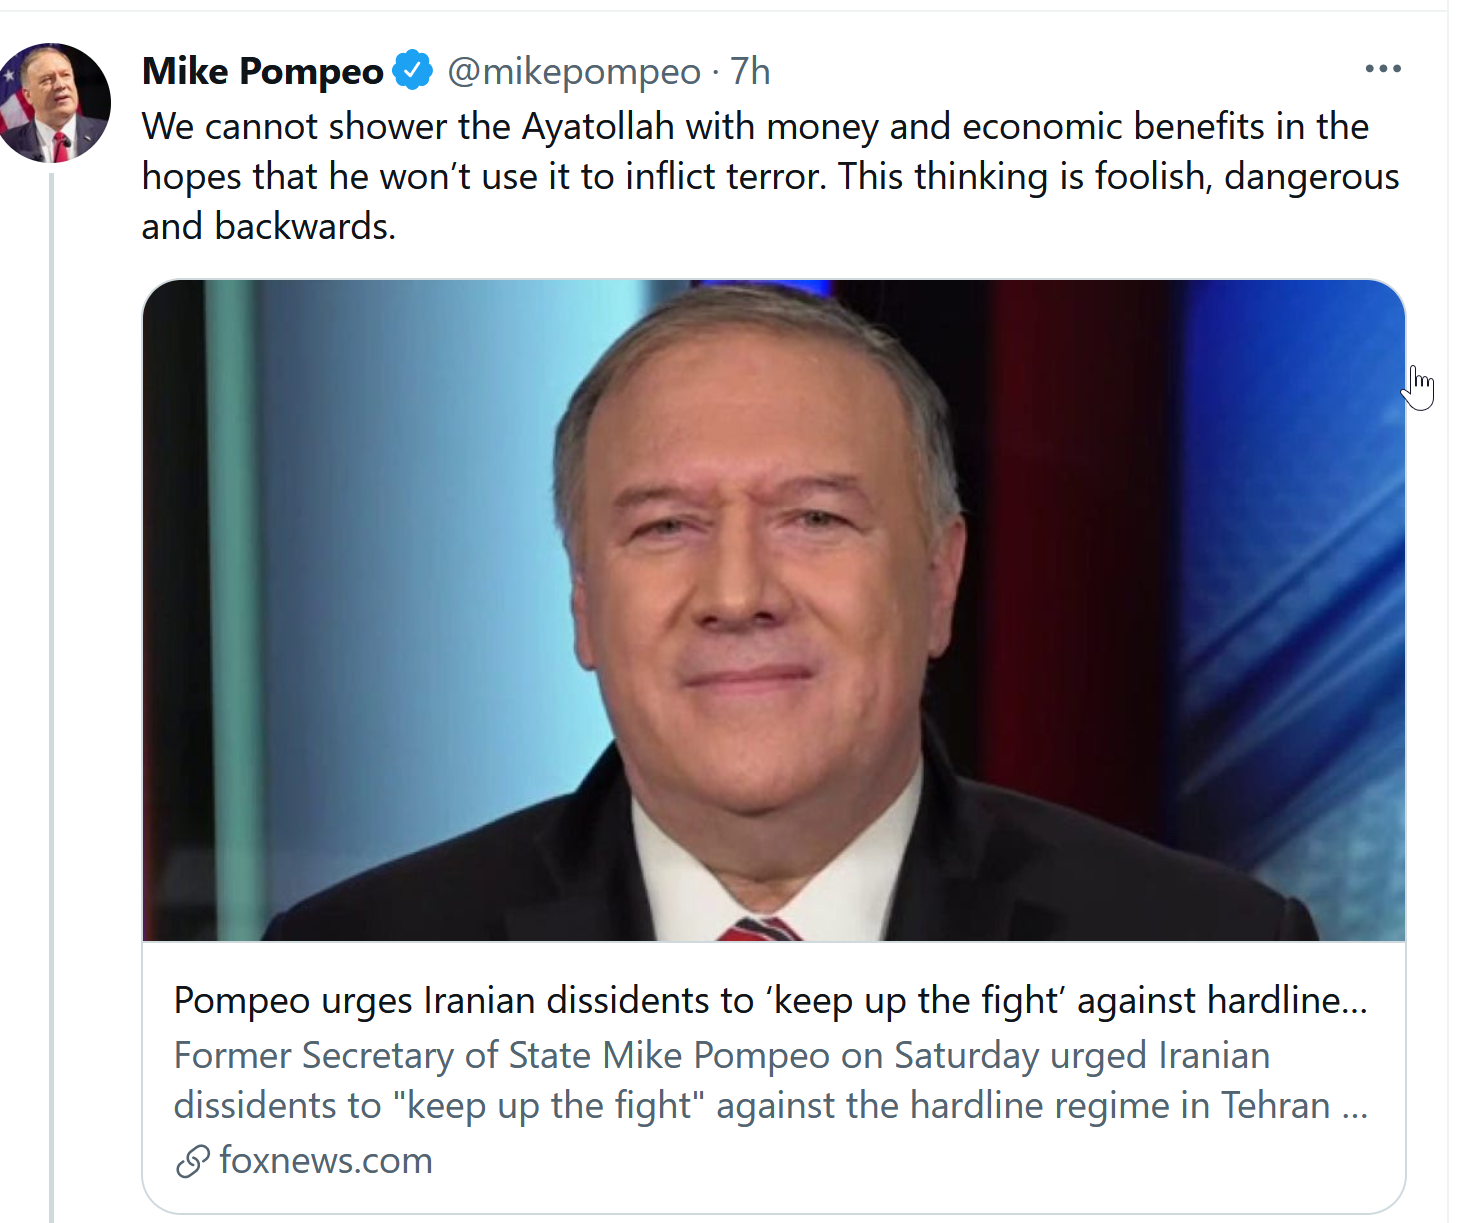This screenshot has height=1223, width=1464.
Task: Click the card description starting 'Former Secretary of State'
Action: pyautogui.click(x=771, y=1080)
